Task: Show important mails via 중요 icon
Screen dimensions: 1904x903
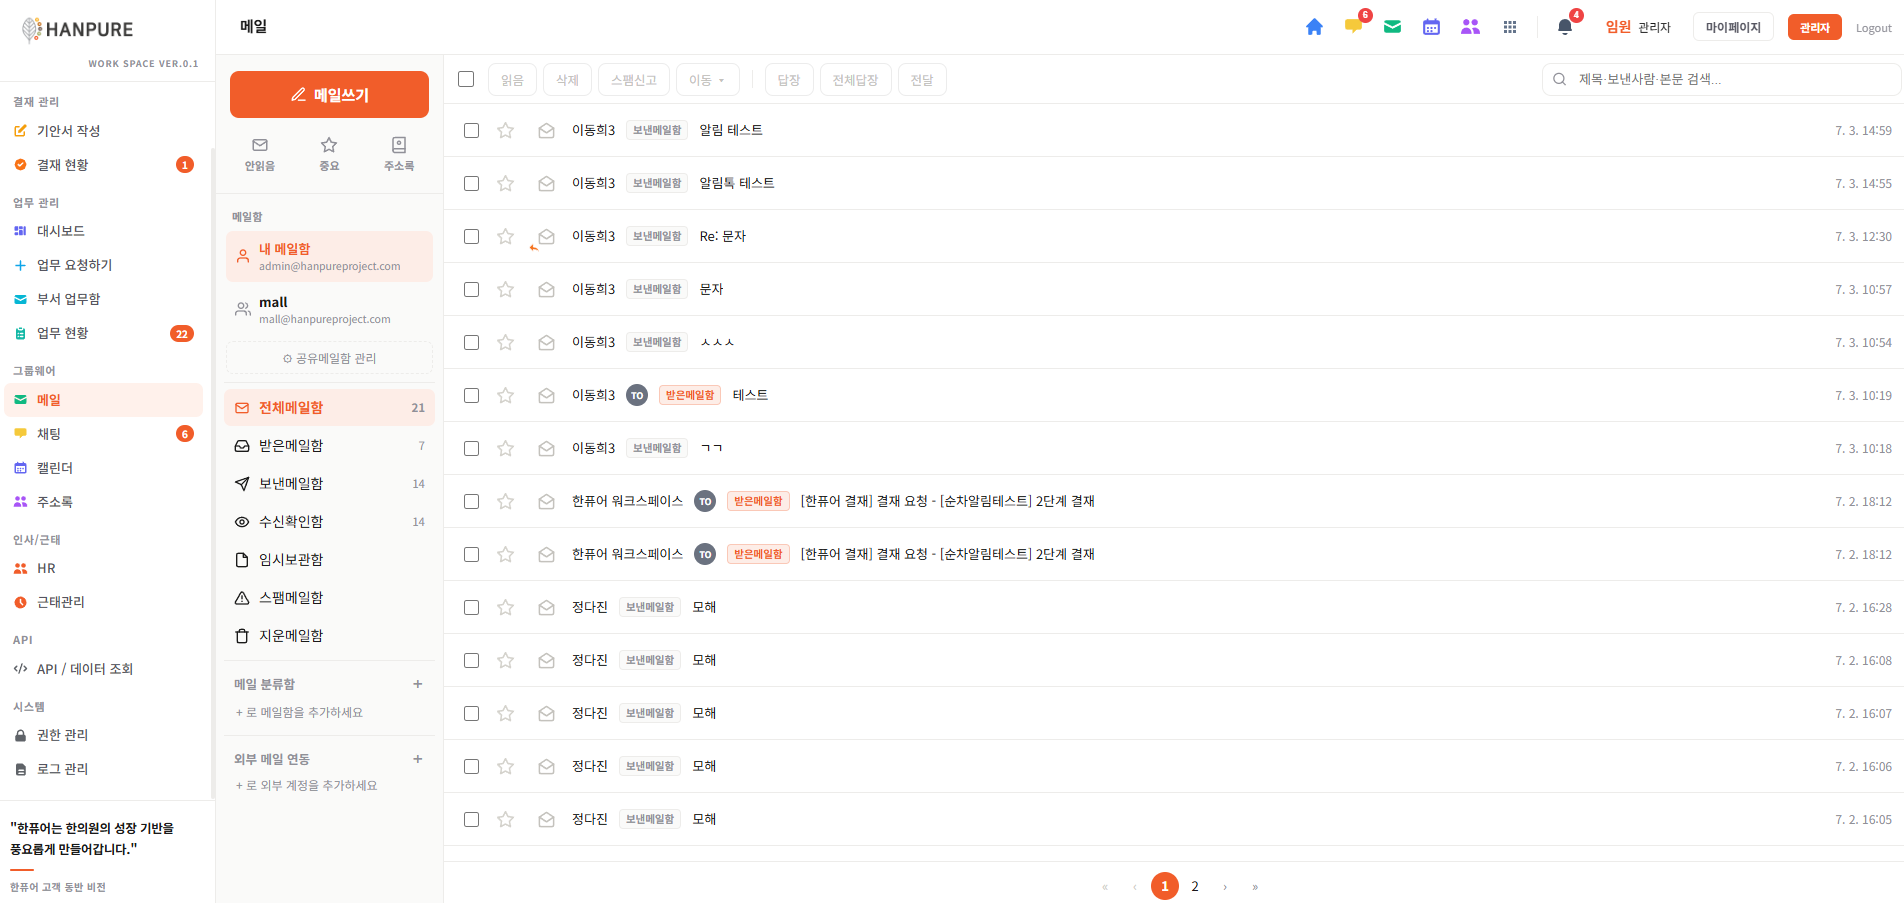Action: pyautogui.click(x=329, y=154)
